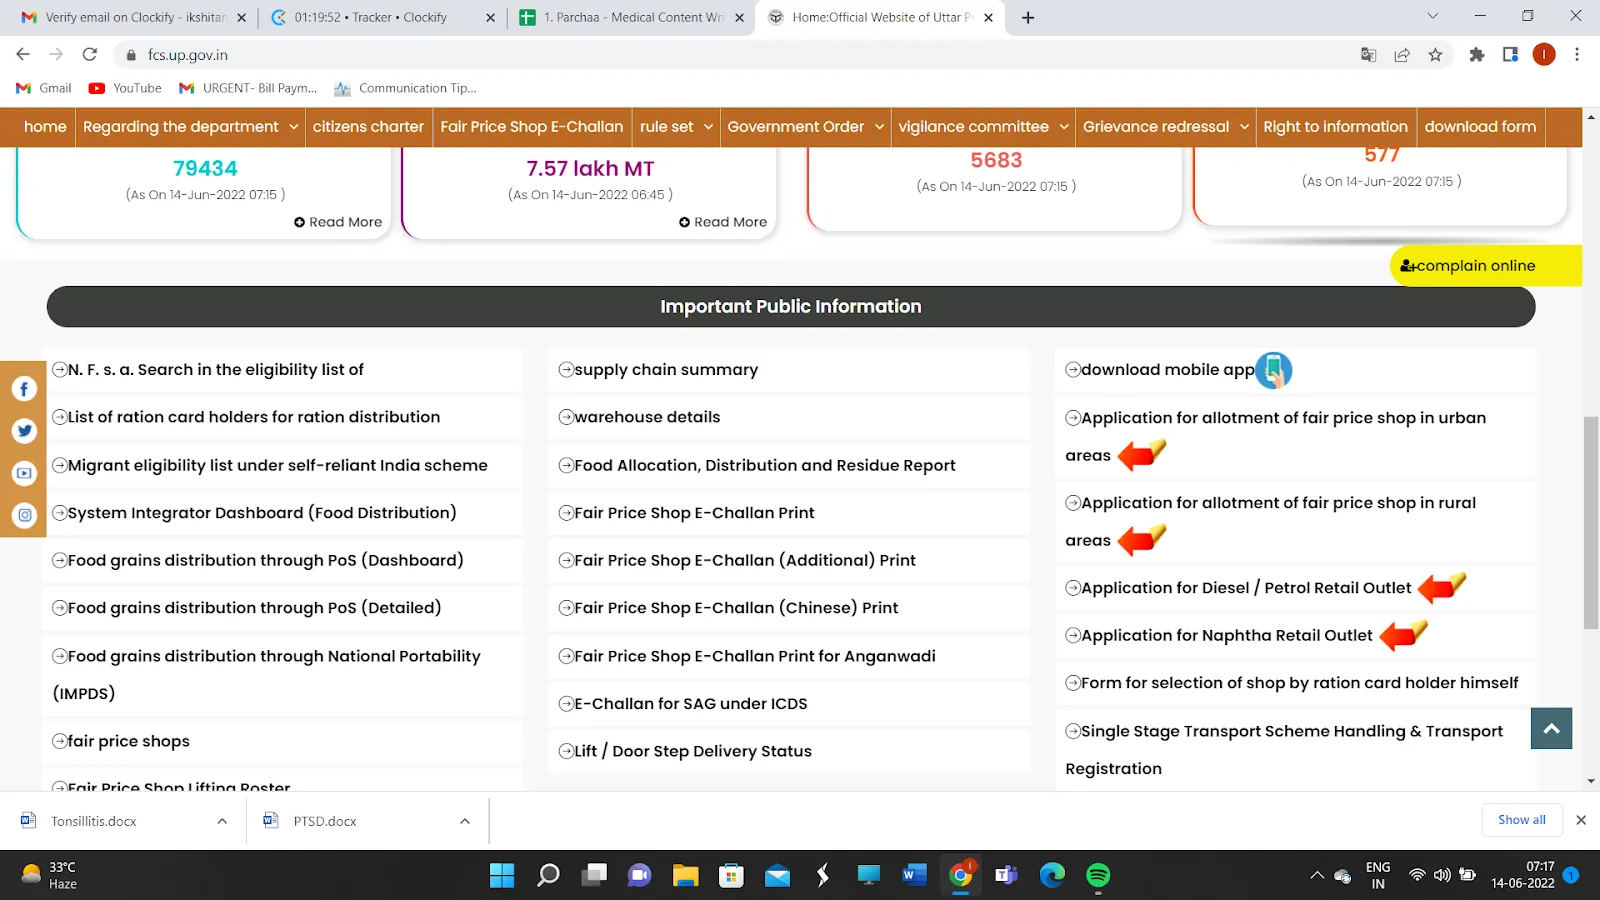
Task: Open Twitter social sidebar icon
Action: [24, 431]
